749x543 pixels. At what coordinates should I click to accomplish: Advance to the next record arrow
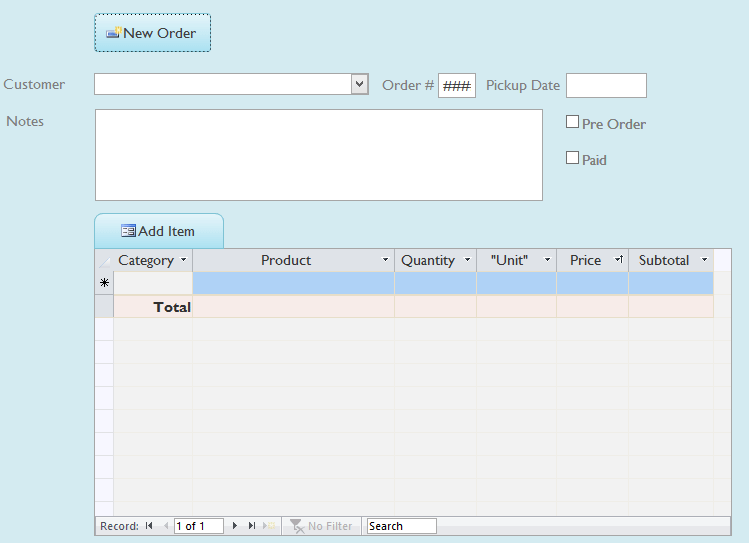point(235,526)
